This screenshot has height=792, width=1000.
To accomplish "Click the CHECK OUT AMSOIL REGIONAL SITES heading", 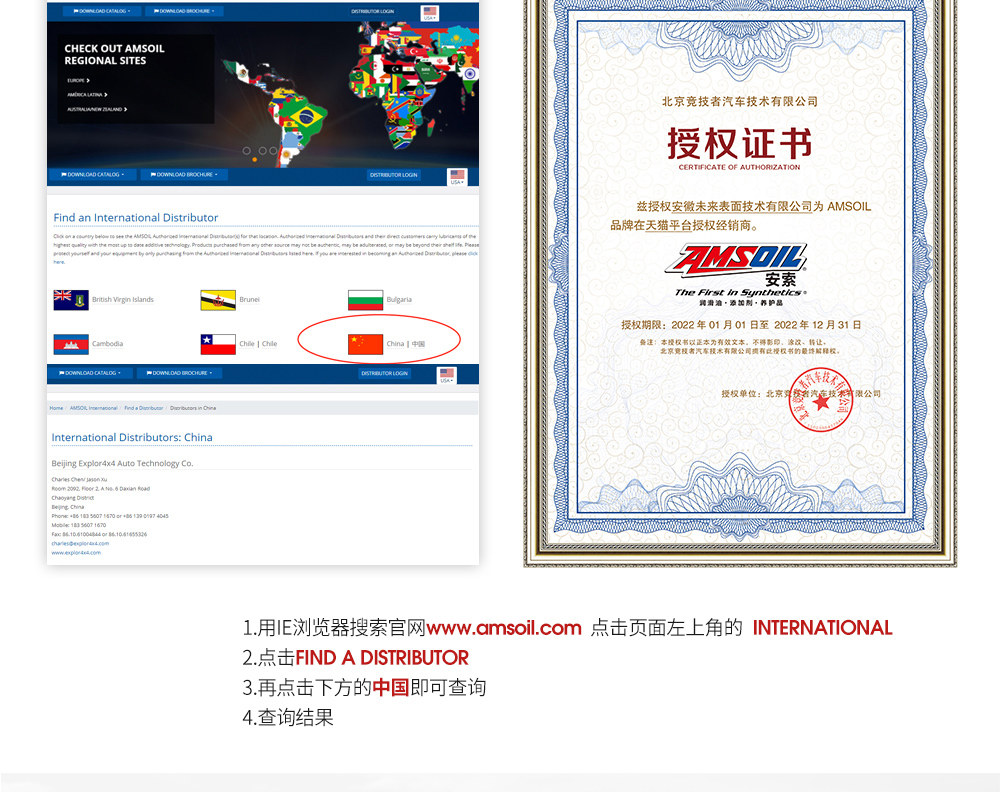I will tap(114, 54).
